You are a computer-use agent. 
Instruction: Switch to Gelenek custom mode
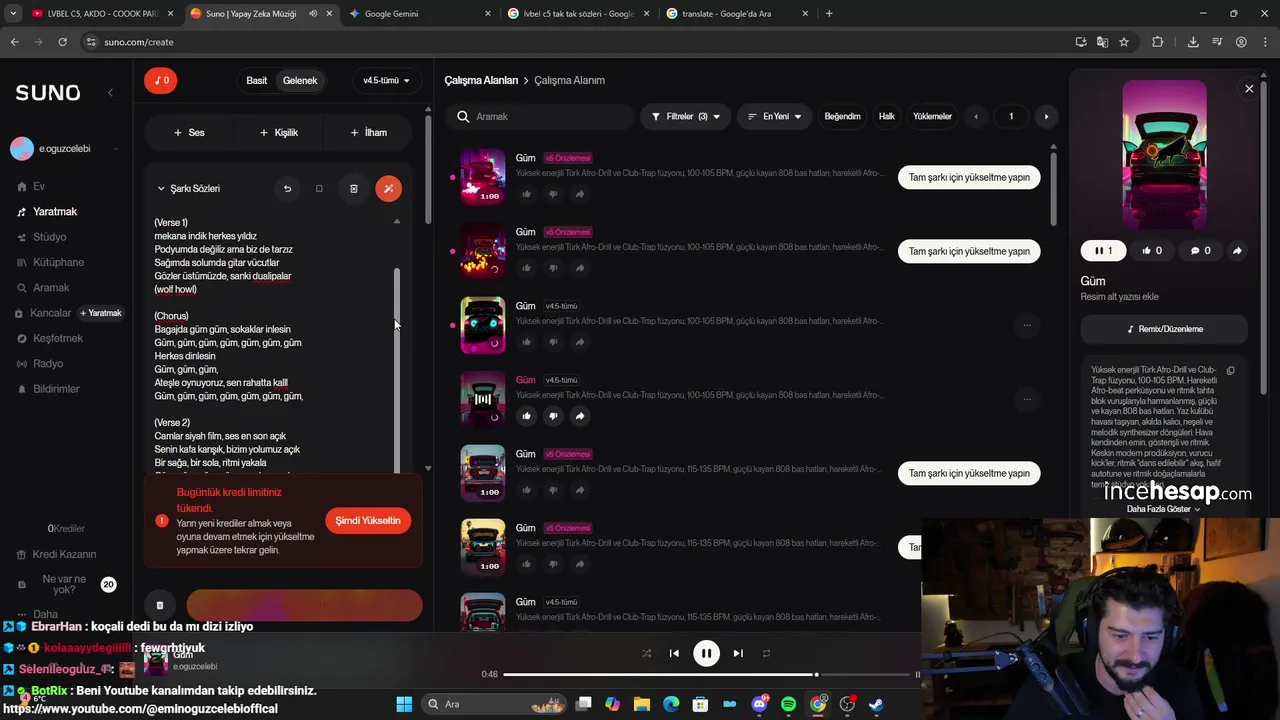[x=300, y=80]
